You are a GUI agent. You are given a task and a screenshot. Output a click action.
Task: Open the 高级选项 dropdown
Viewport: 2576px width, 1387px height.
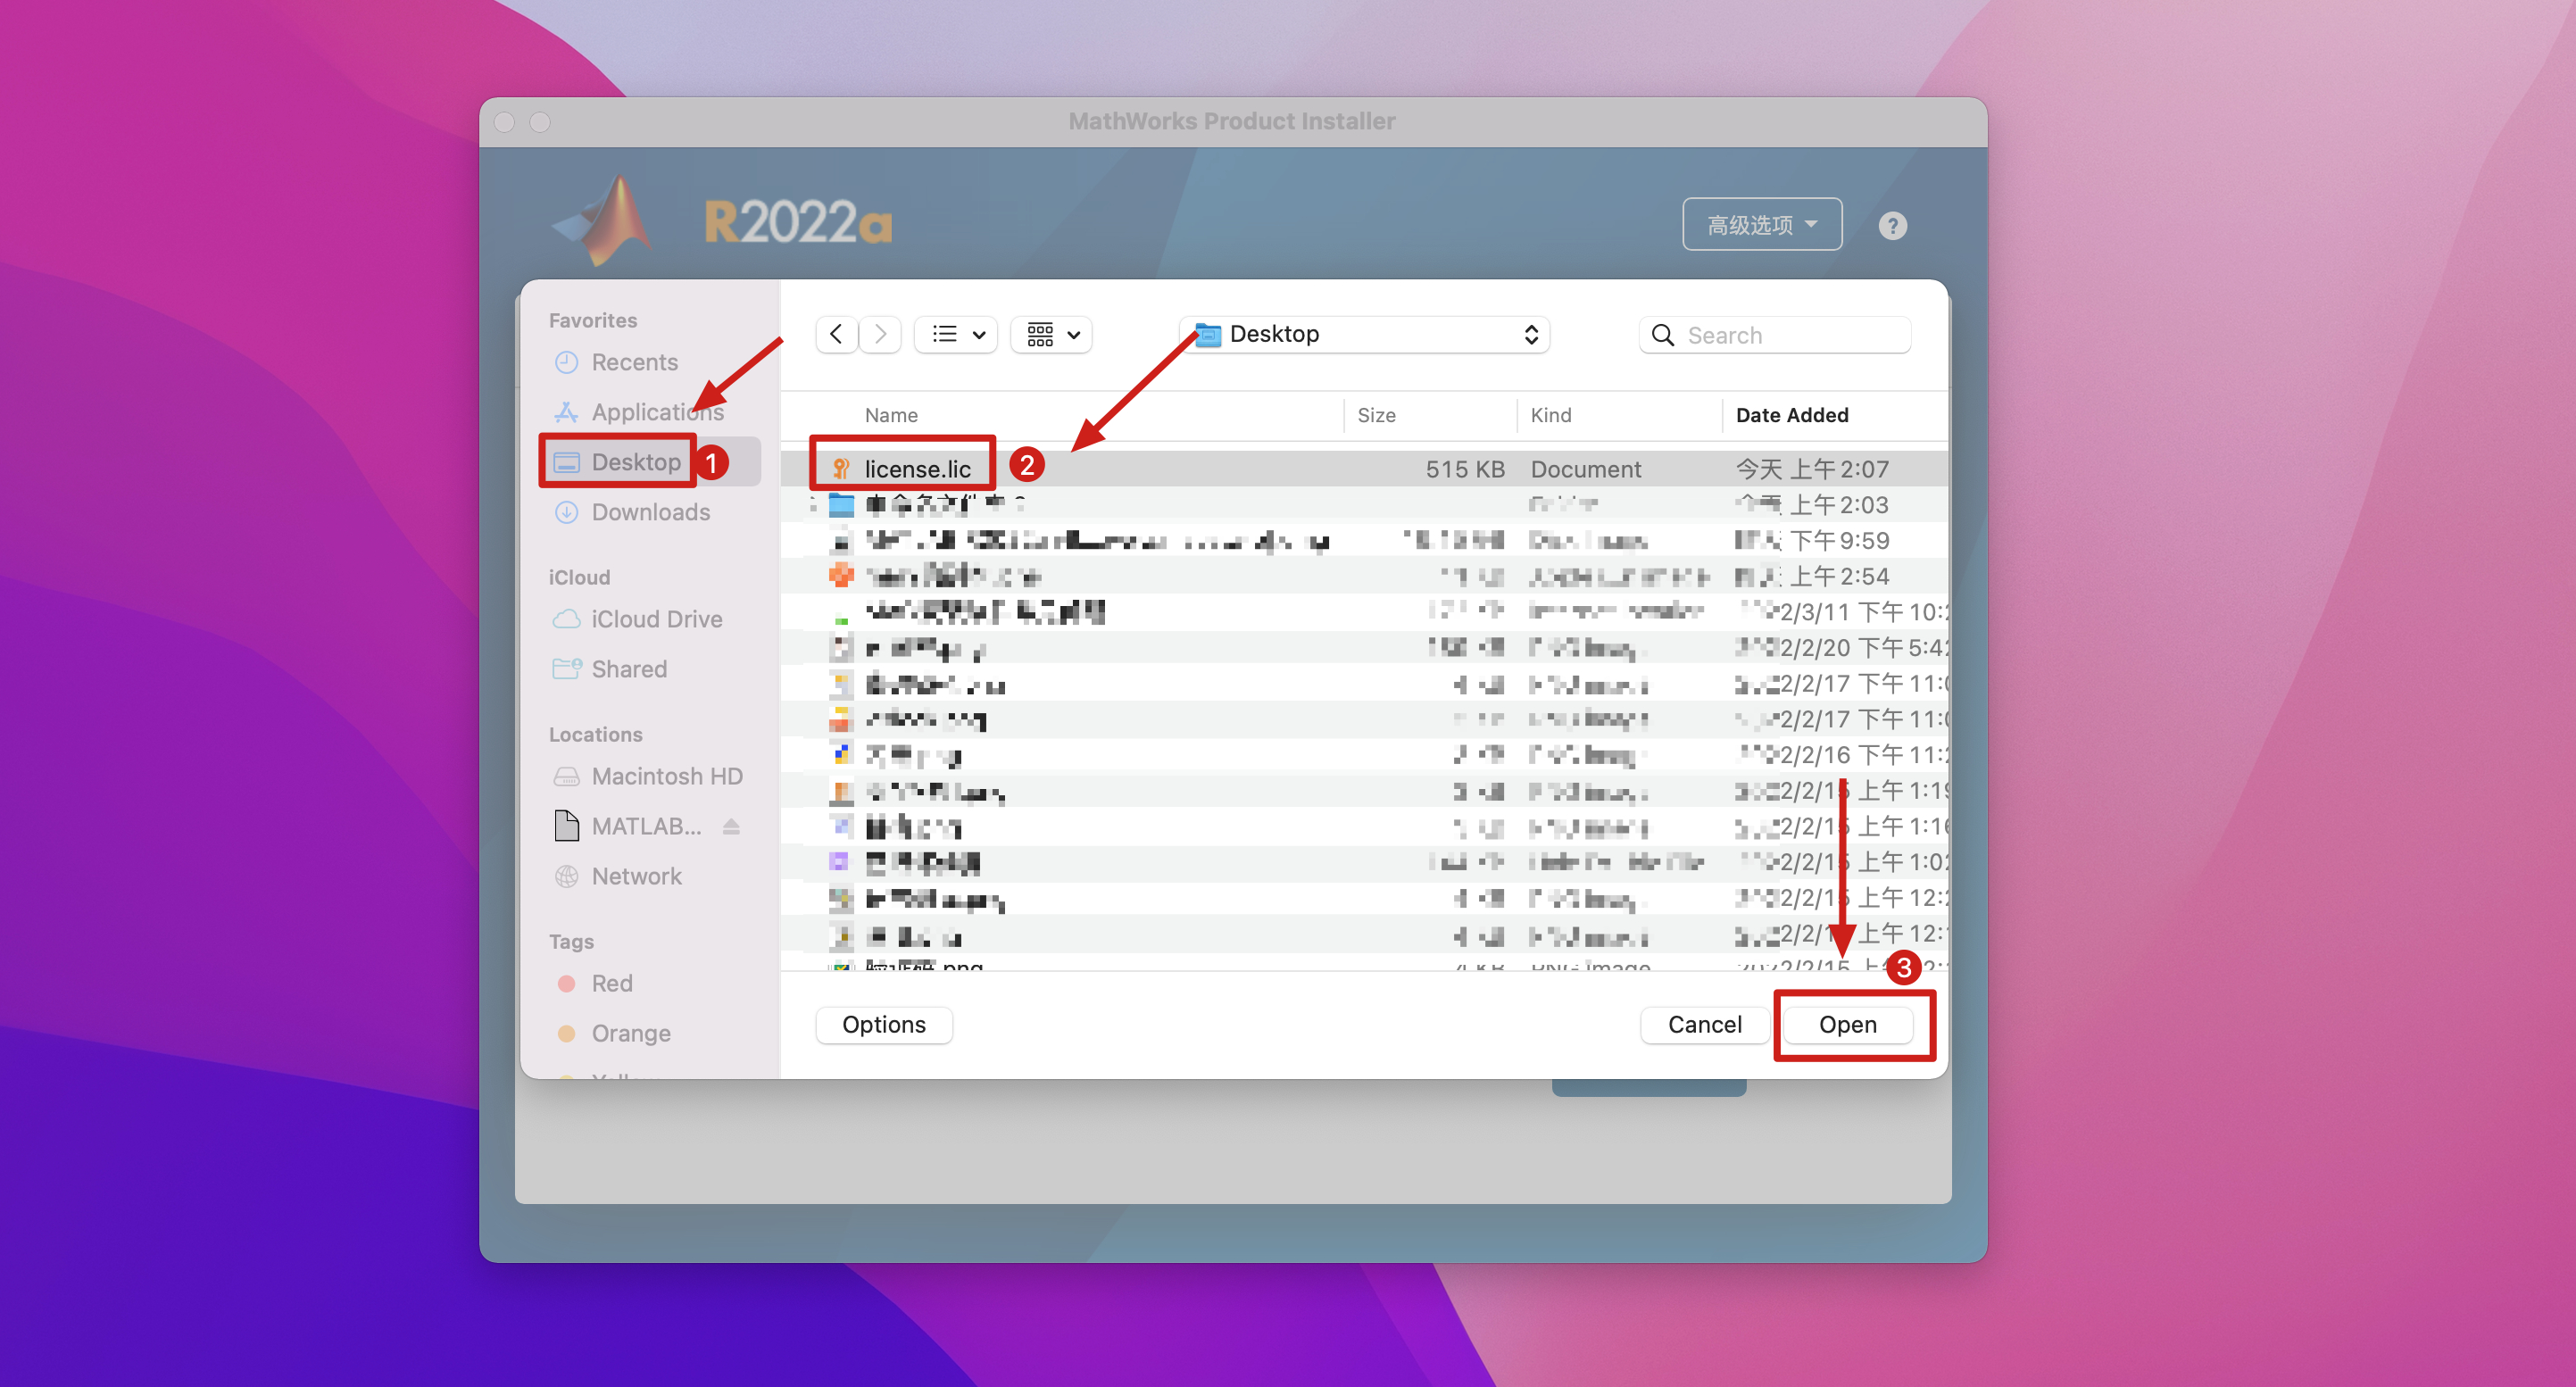click(1761, 225)
